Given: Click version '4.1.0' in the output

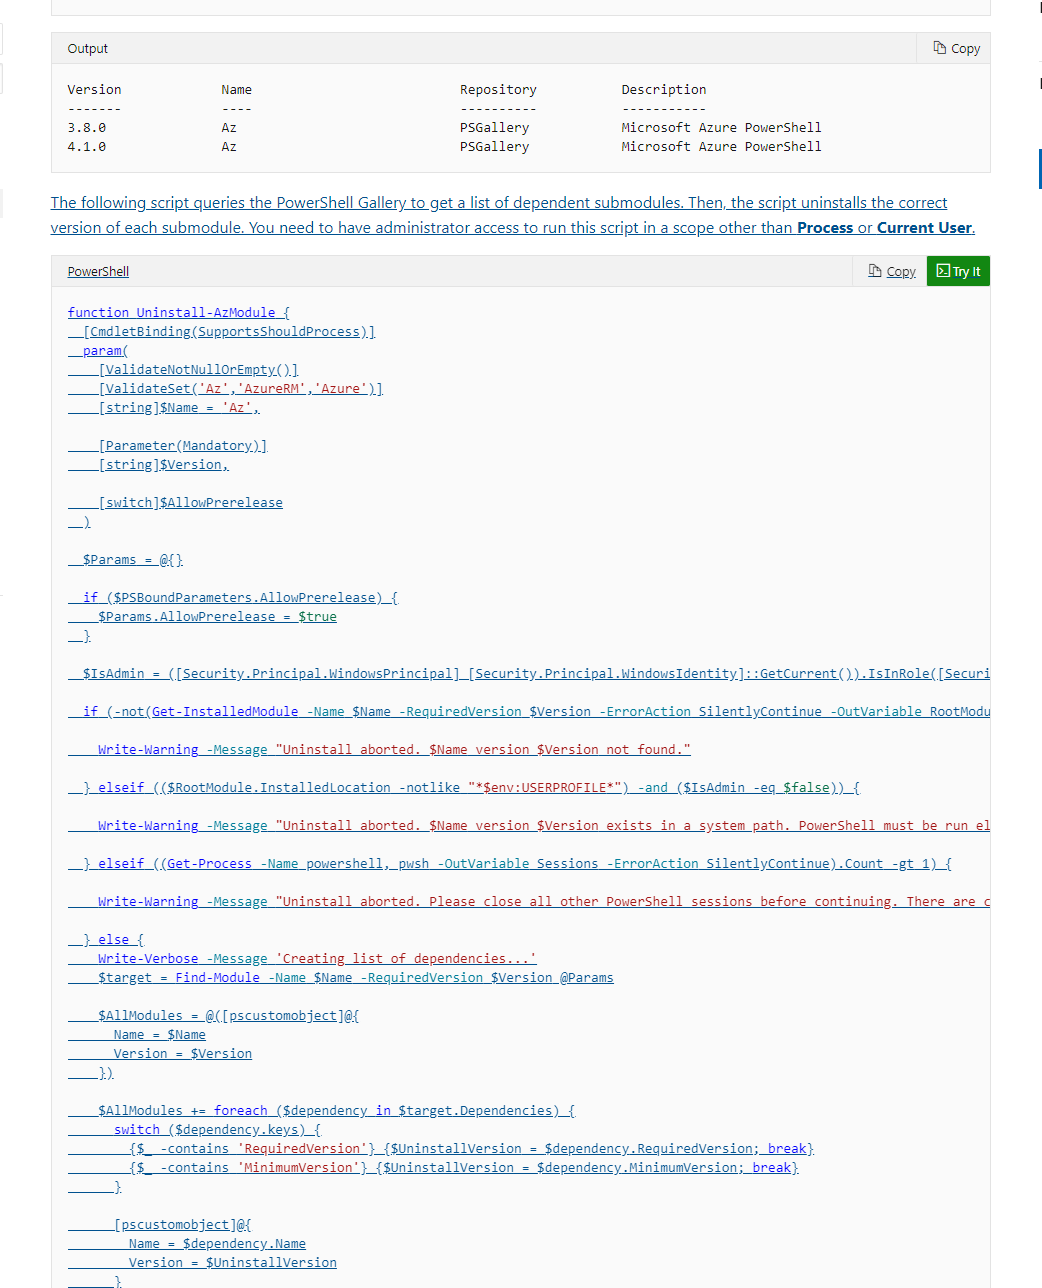Looking at the screenshot, I should point(87,146).
